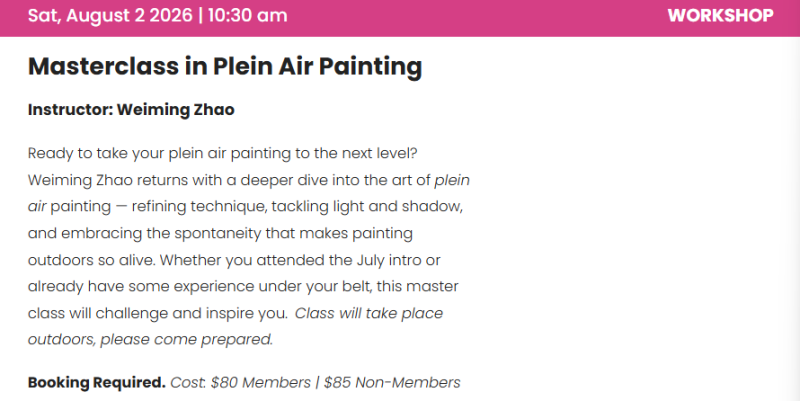
Task: Open the Masterclass in Plein Air Painting title
Action: pos(225,67)
